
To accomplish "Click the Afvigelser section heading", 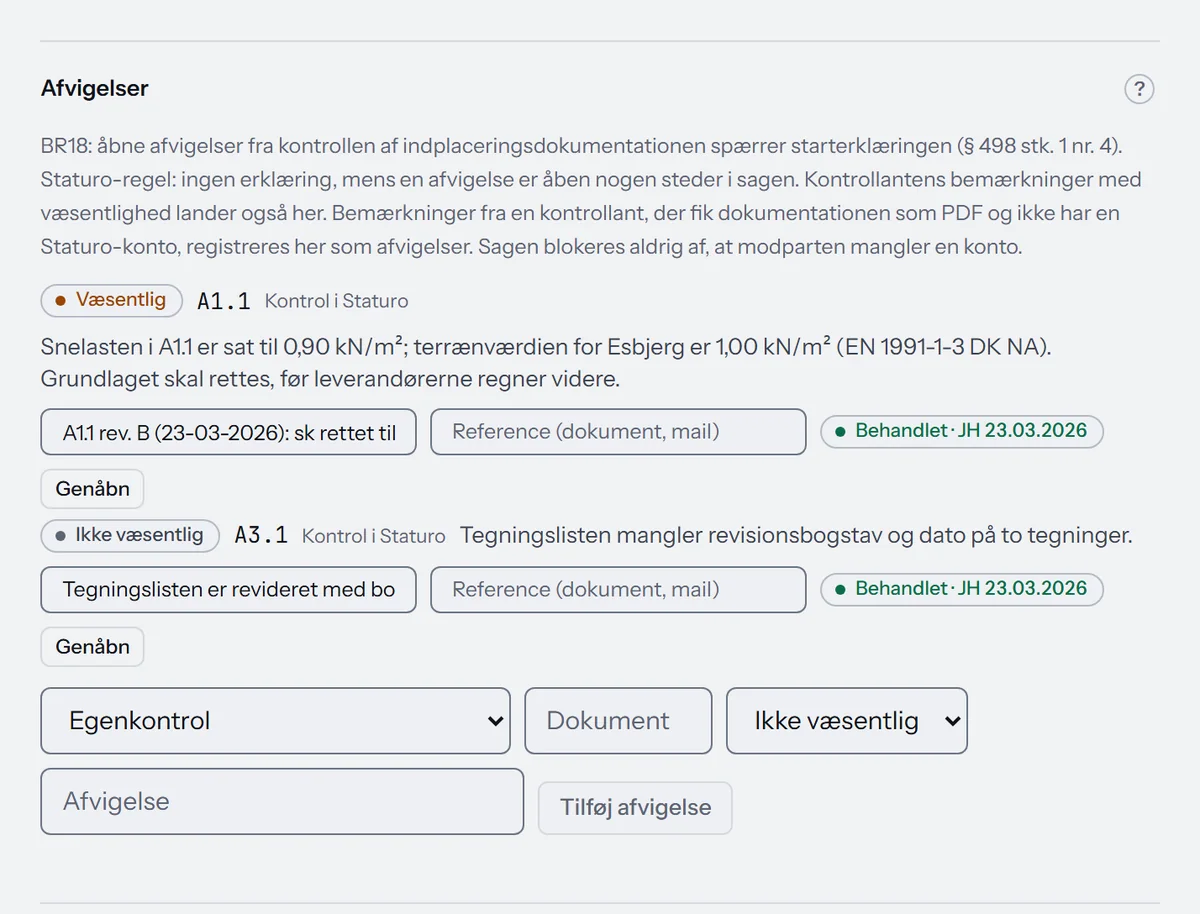I will click(95, 88).
